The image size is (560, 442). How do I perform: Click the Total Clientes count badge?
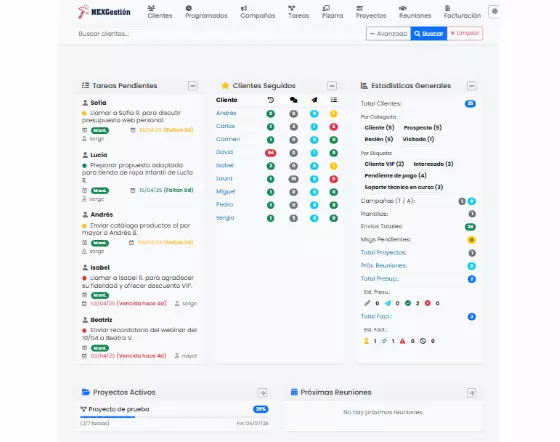(x=470, y=104)
